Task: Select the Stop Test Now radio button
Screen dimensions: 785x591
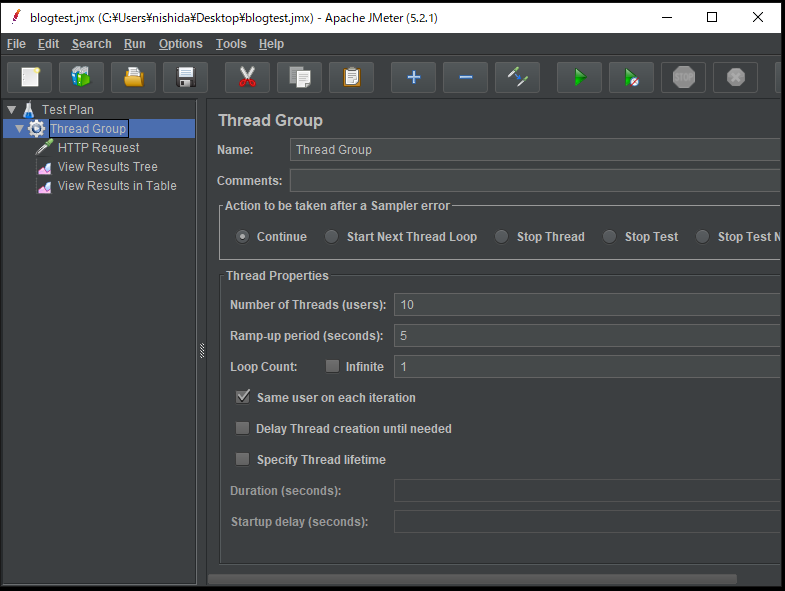Action: (x=702, y=236)
